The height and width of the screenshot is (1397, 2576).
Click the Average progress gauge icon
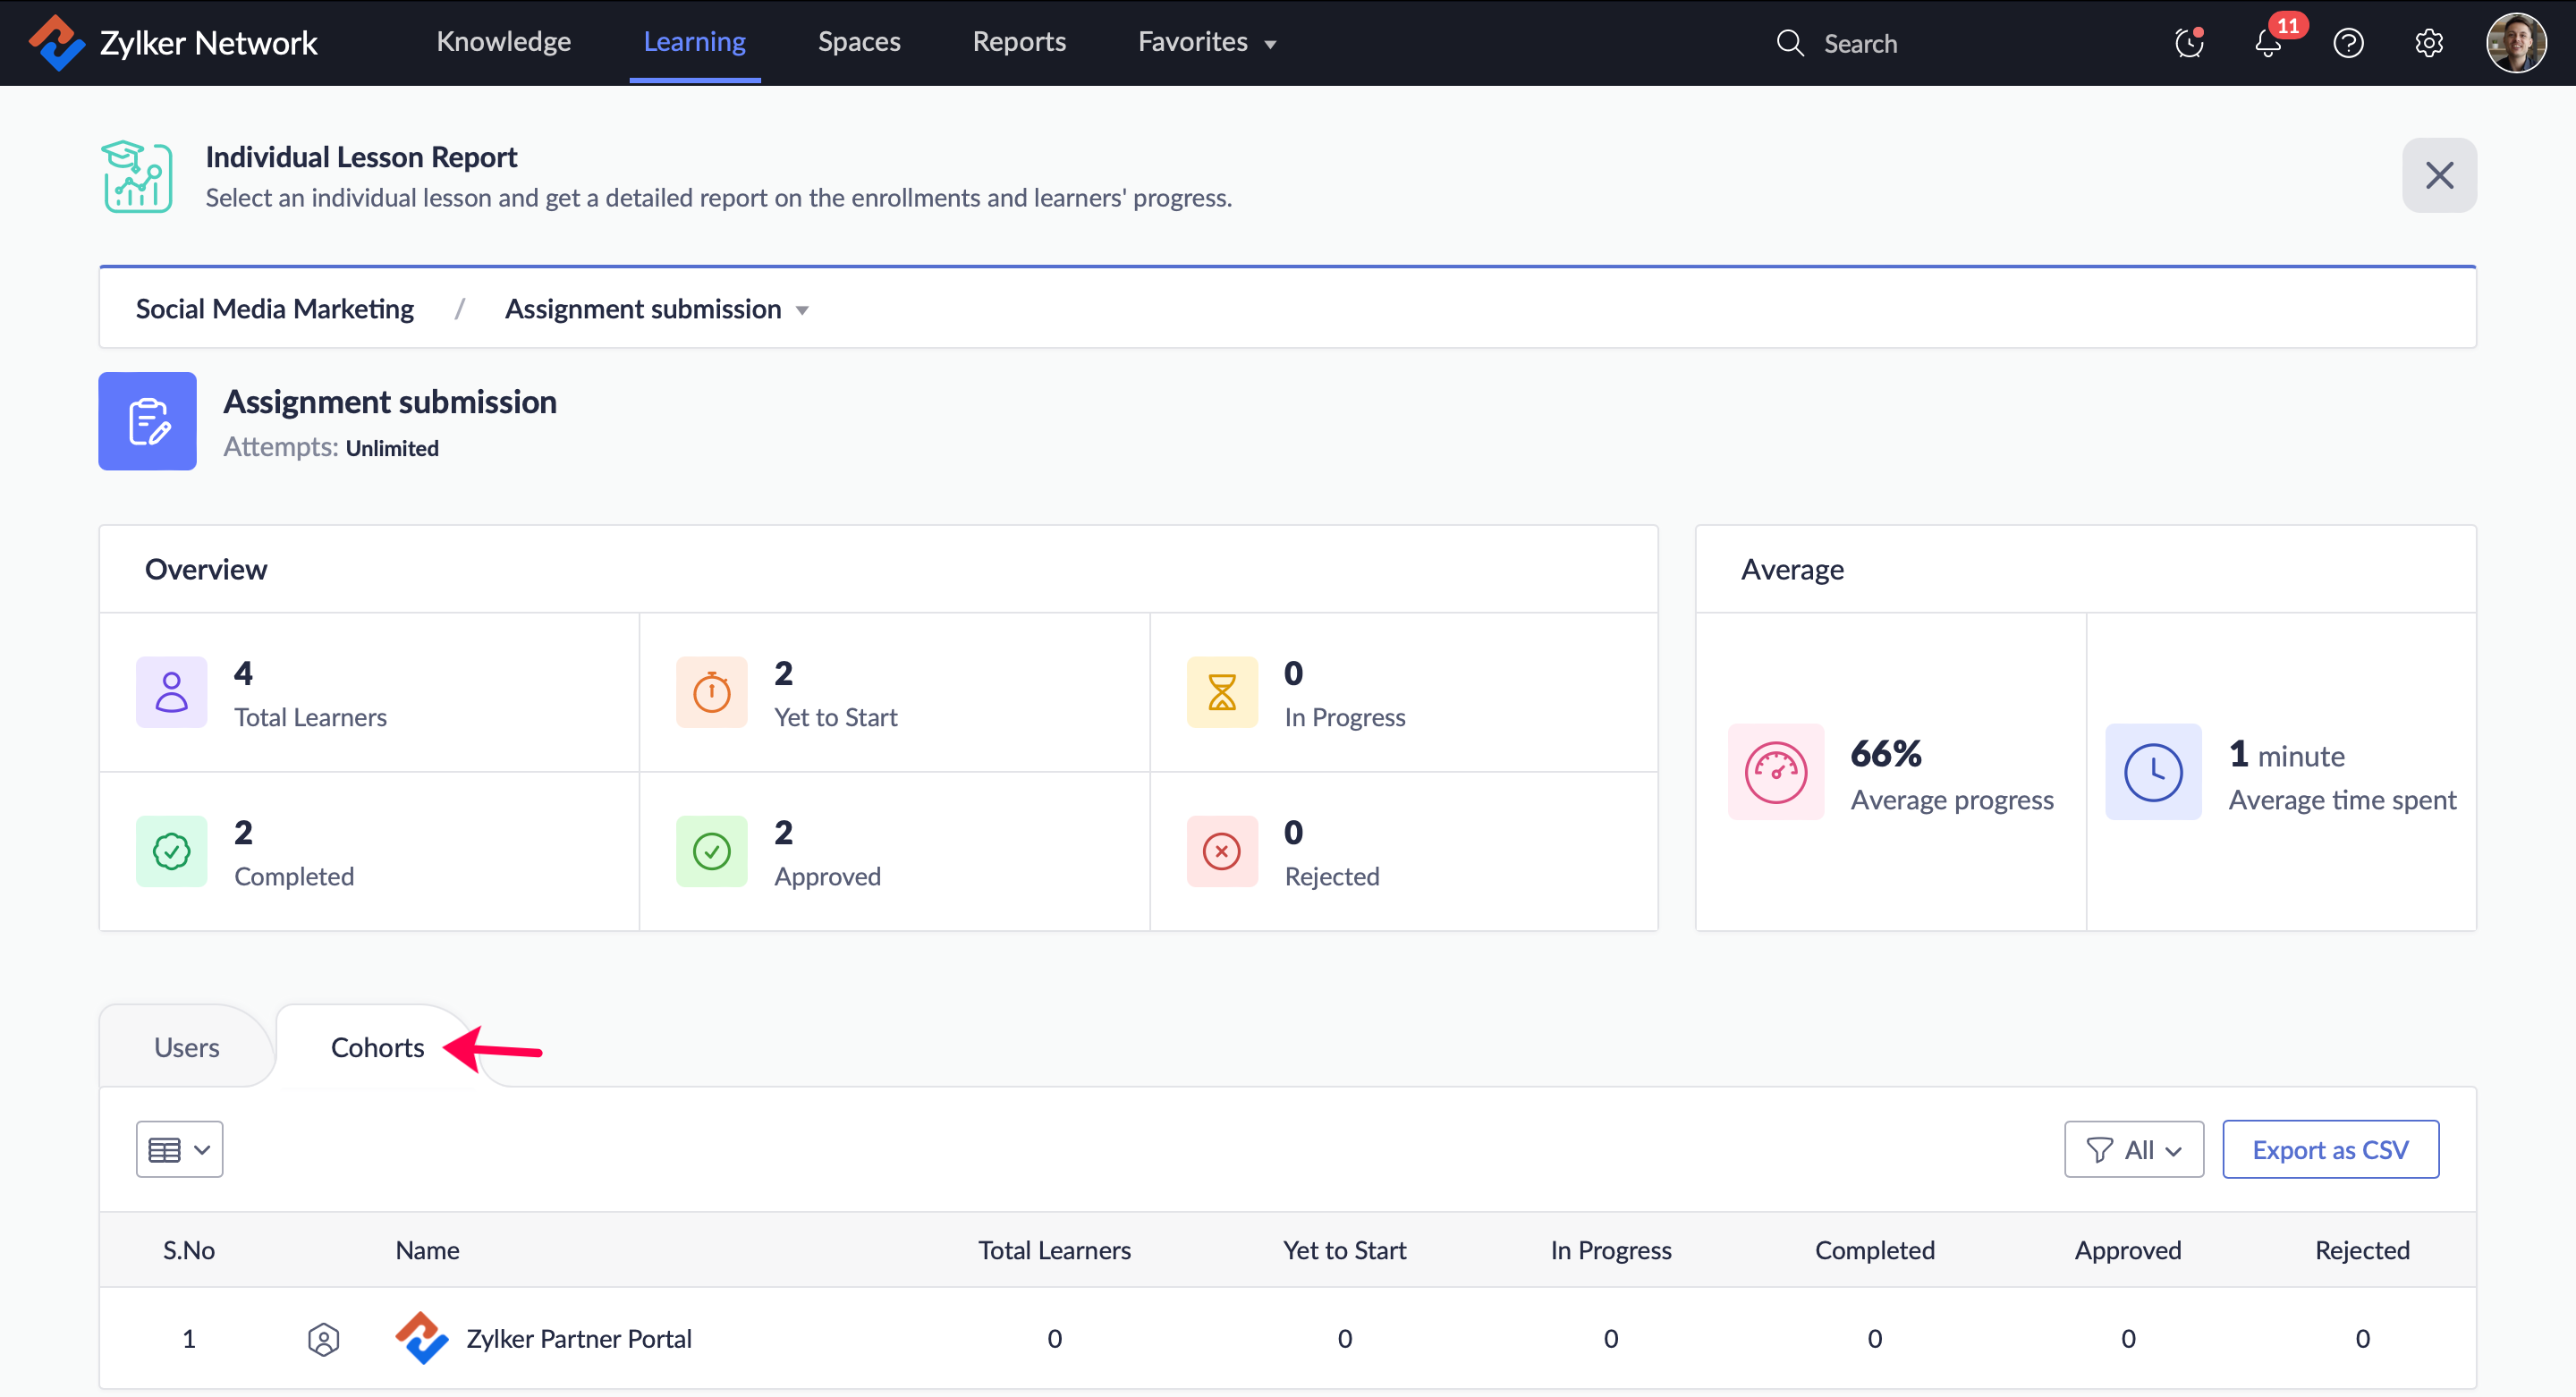(x=1775, y=772)
